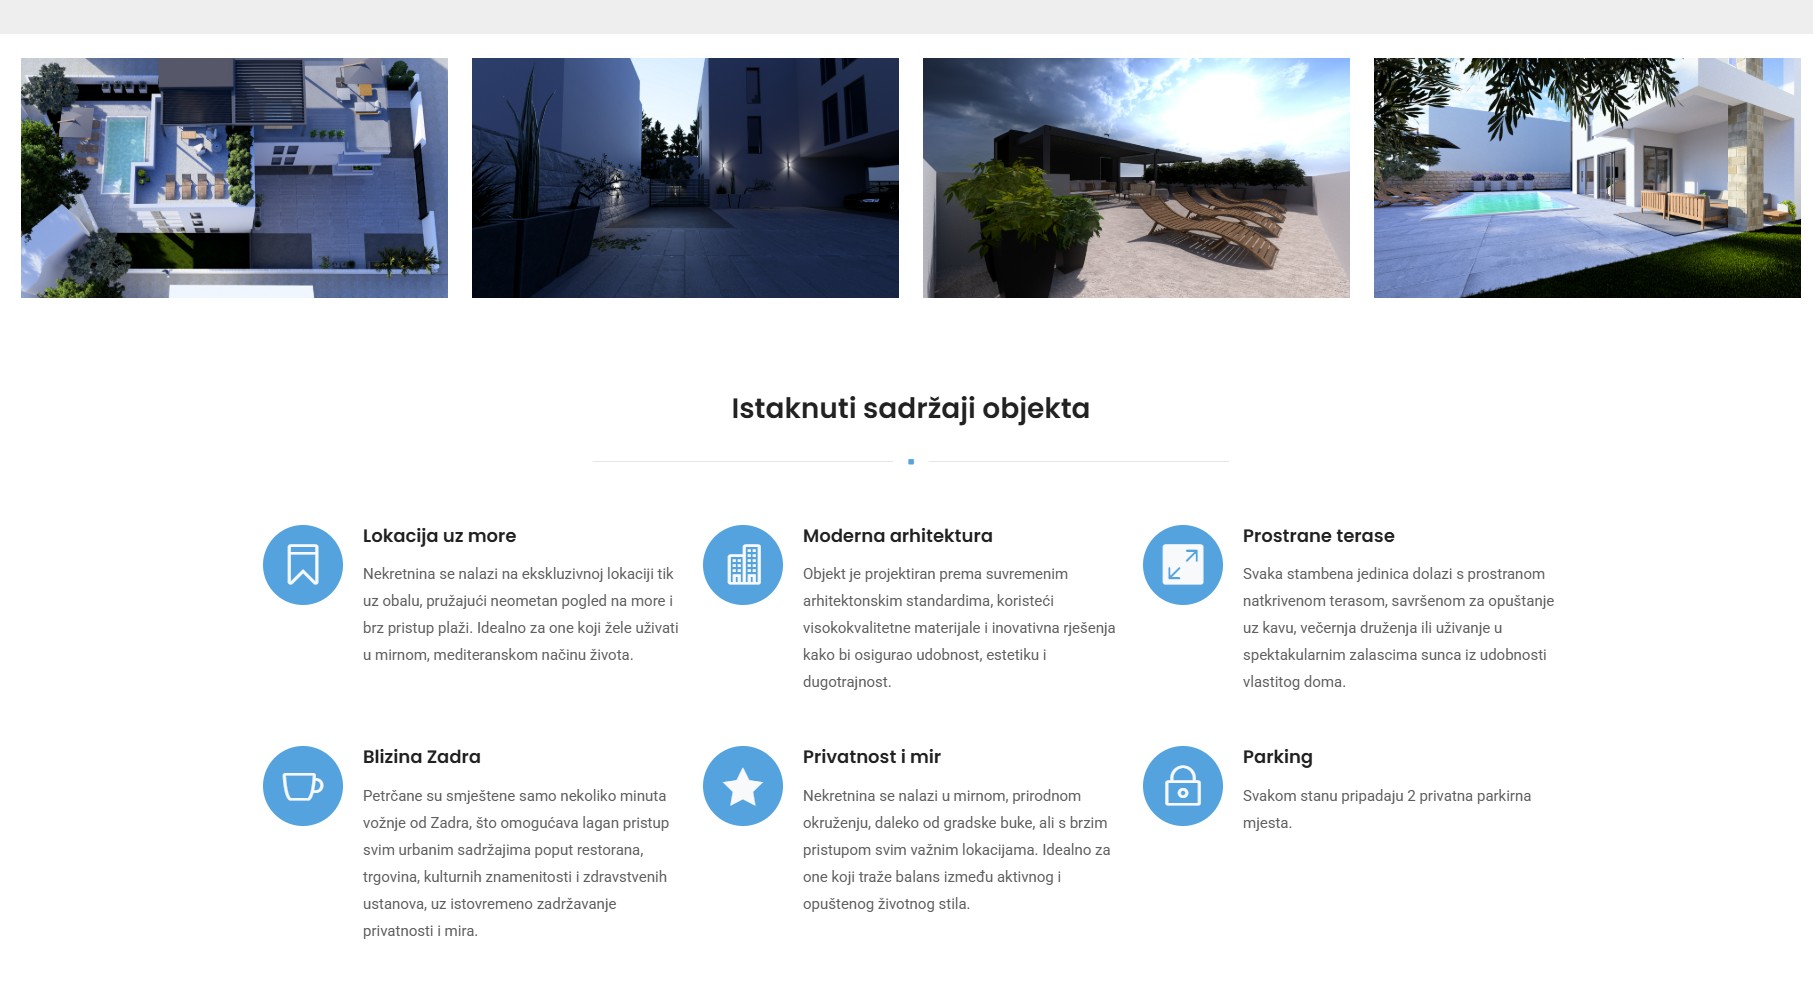The image size is (1813, 999).
Task: Click the blue dot in the divider line
Action: 911,462
